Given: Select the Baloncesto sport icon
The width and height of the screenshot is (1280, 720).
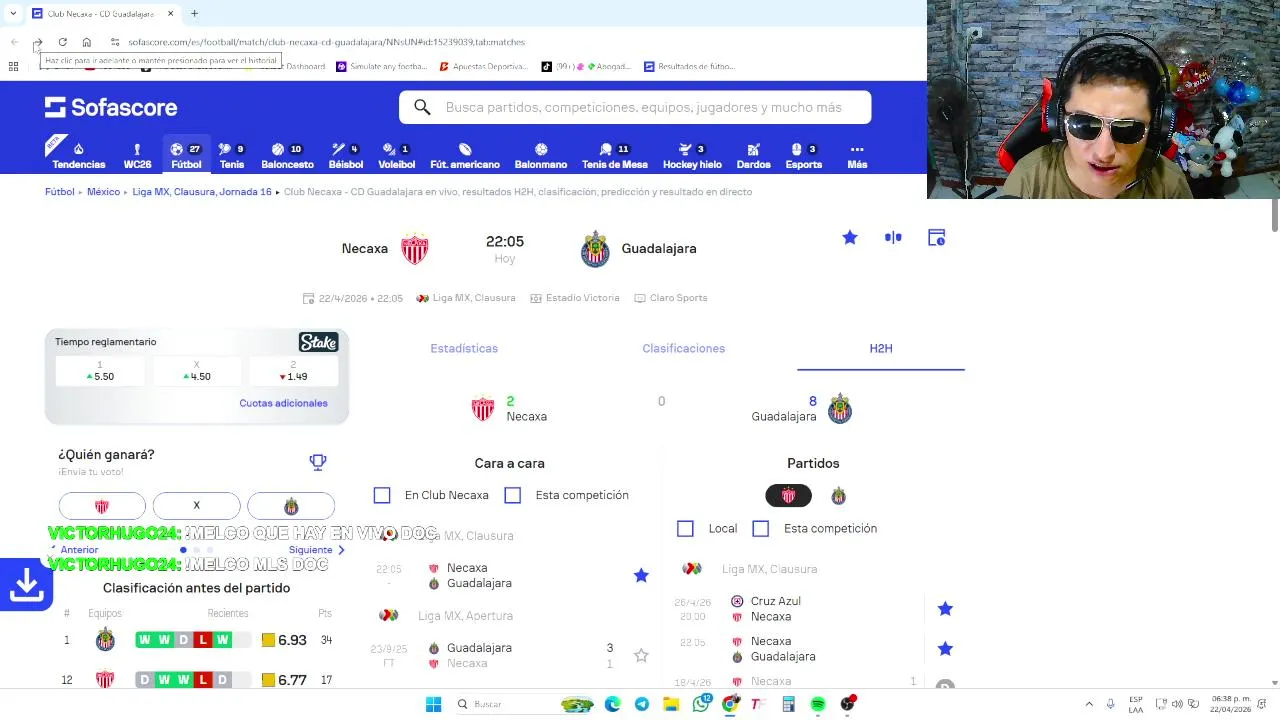Looking at the screenshot, I should (x=287, y=156).
